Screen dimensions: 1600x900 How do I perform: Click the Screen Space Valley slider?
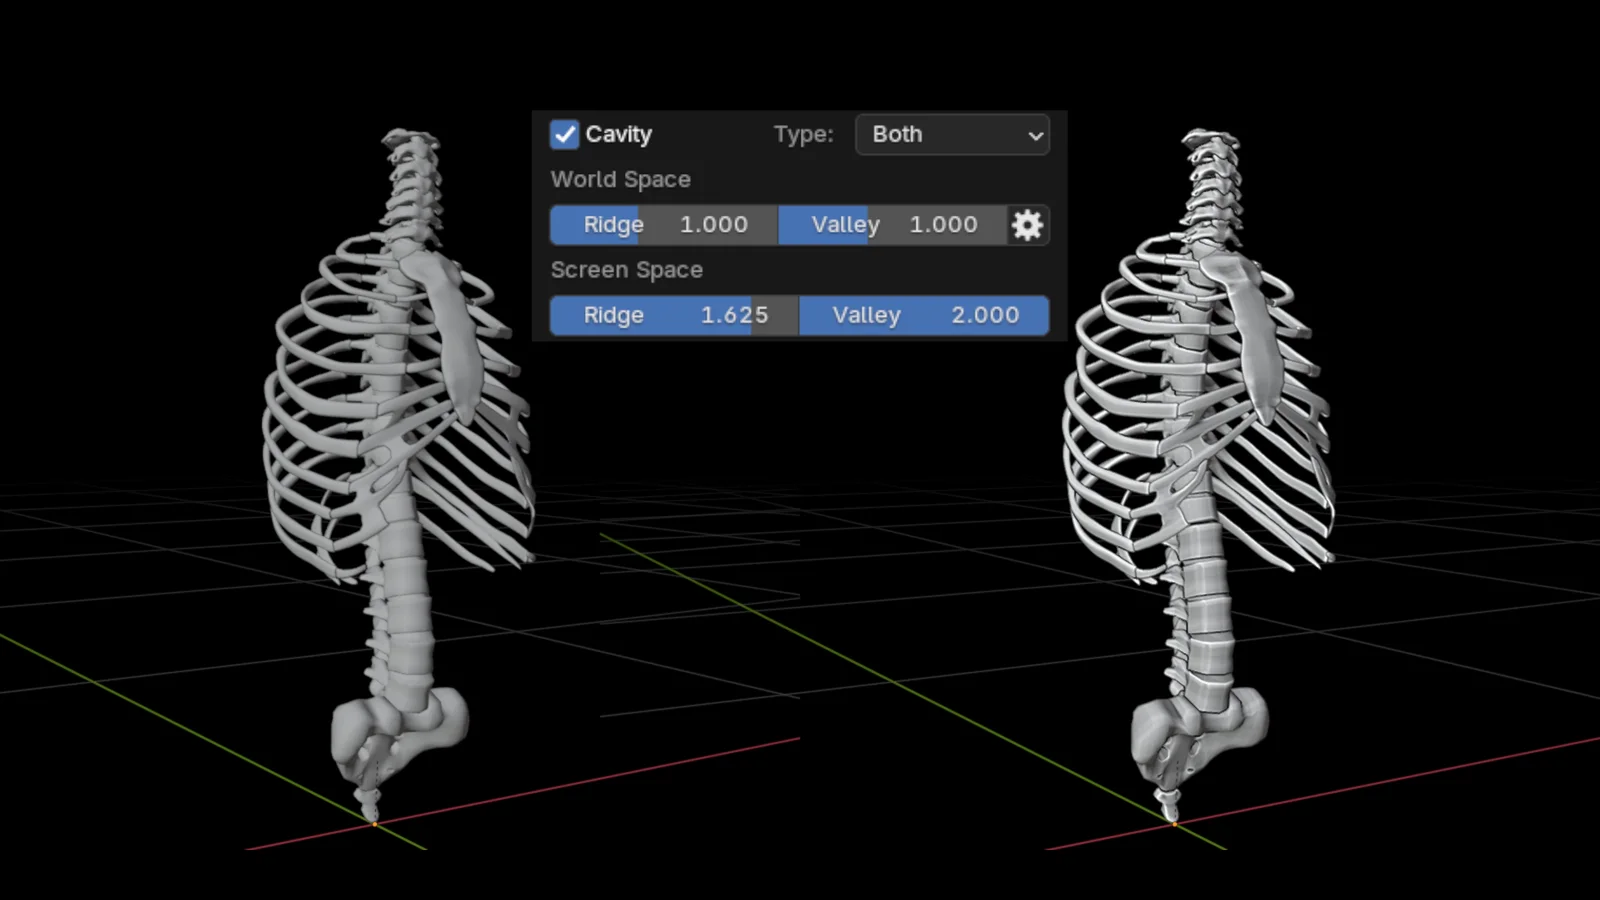tap(923, 315)
